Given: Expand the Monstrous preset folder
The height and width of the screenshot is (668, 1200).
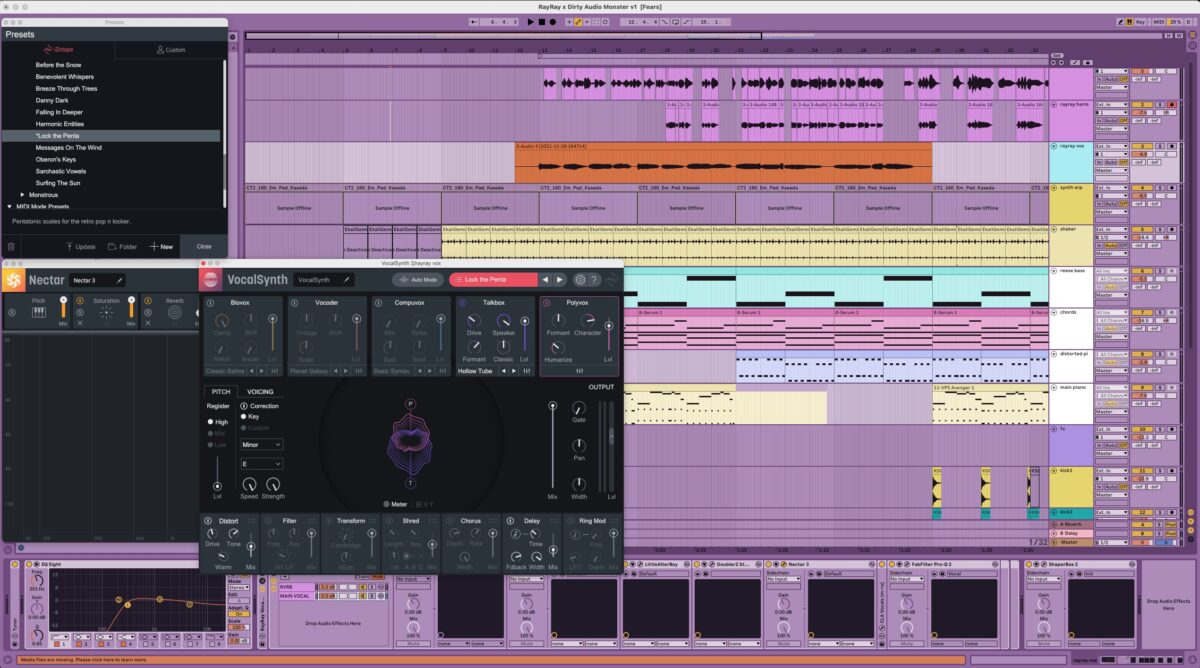Looking at the screenshot, I should 23,195.
